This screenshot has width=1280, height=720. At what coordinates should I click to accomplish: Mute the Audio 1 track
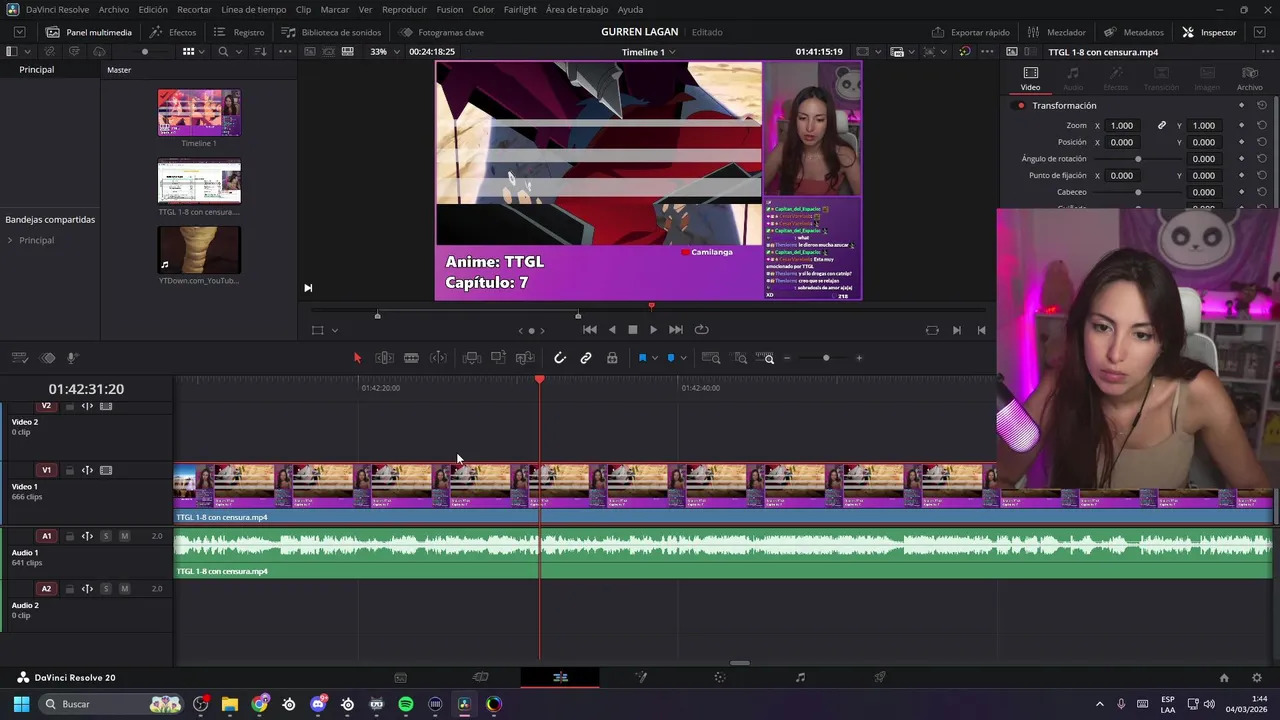click(x=124, y=536)
